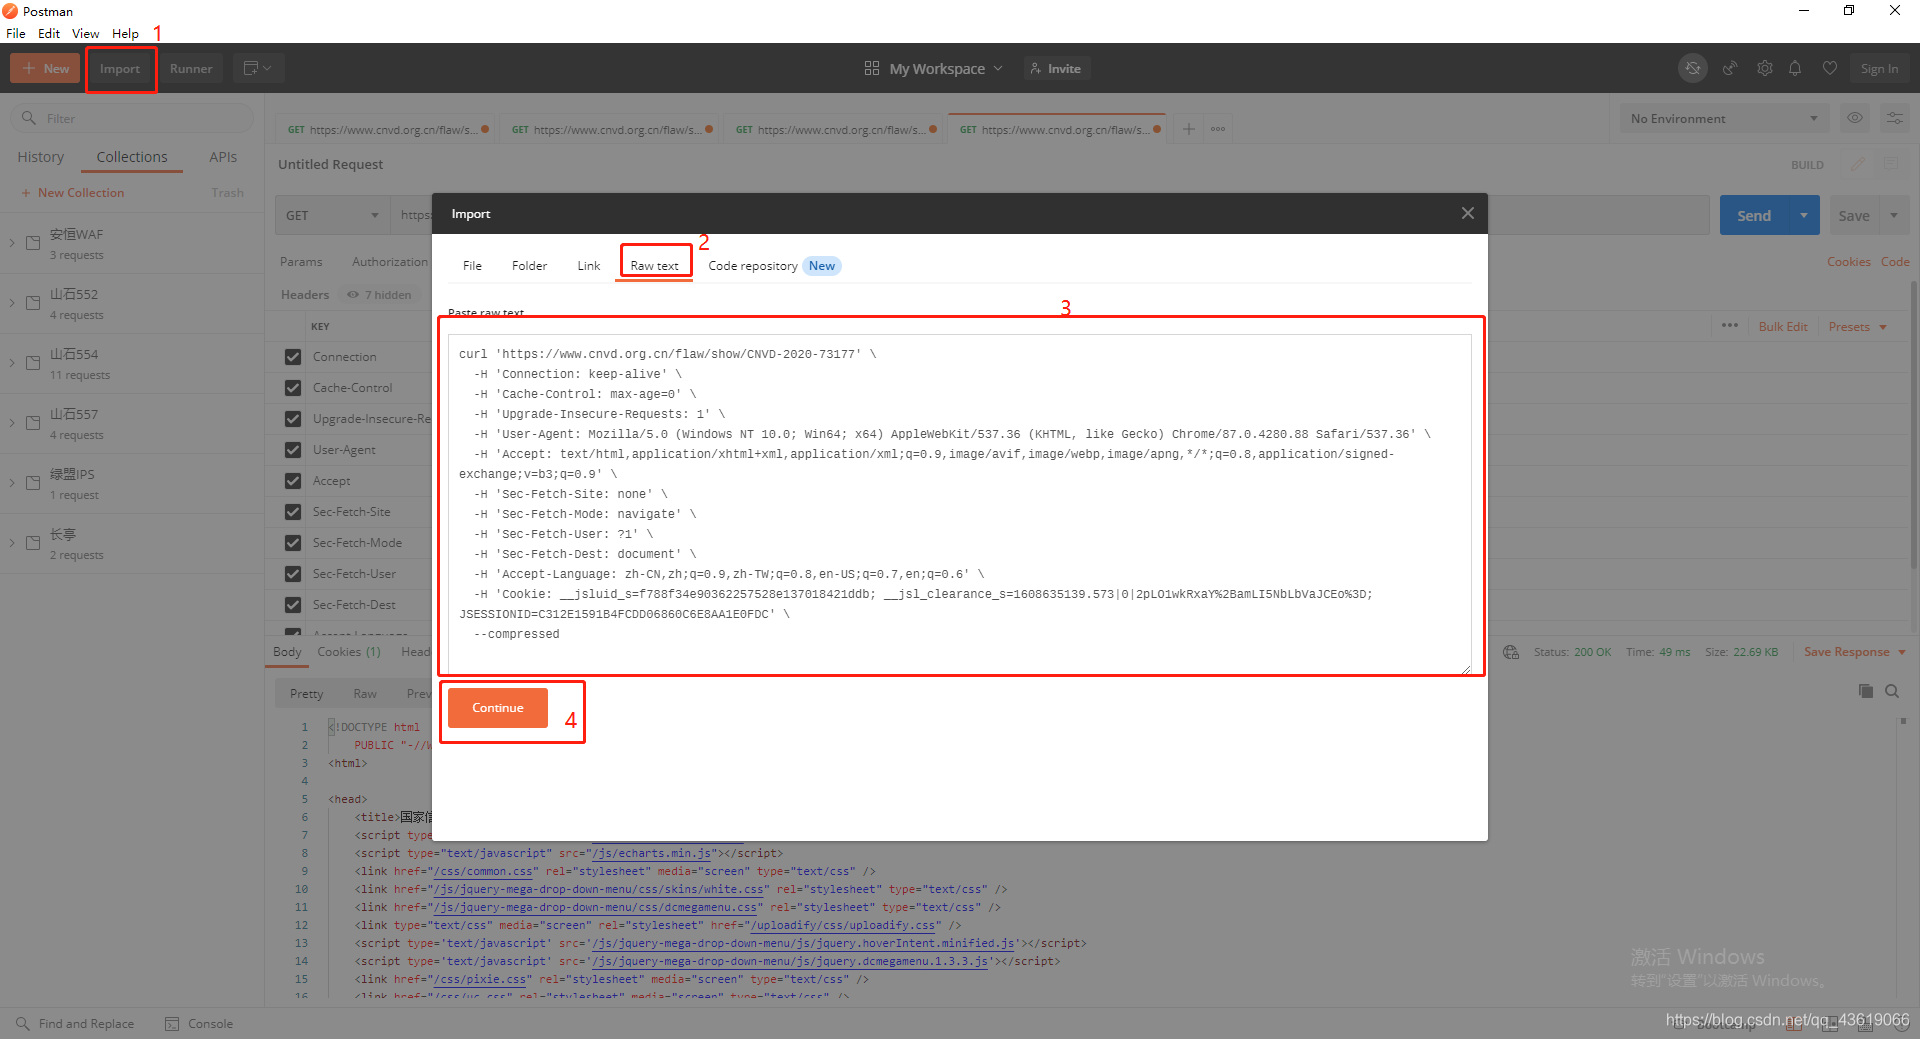The image size is (1920, 1039).
Task: Search the response body with magnifier icon
Action: point(1892,691)
